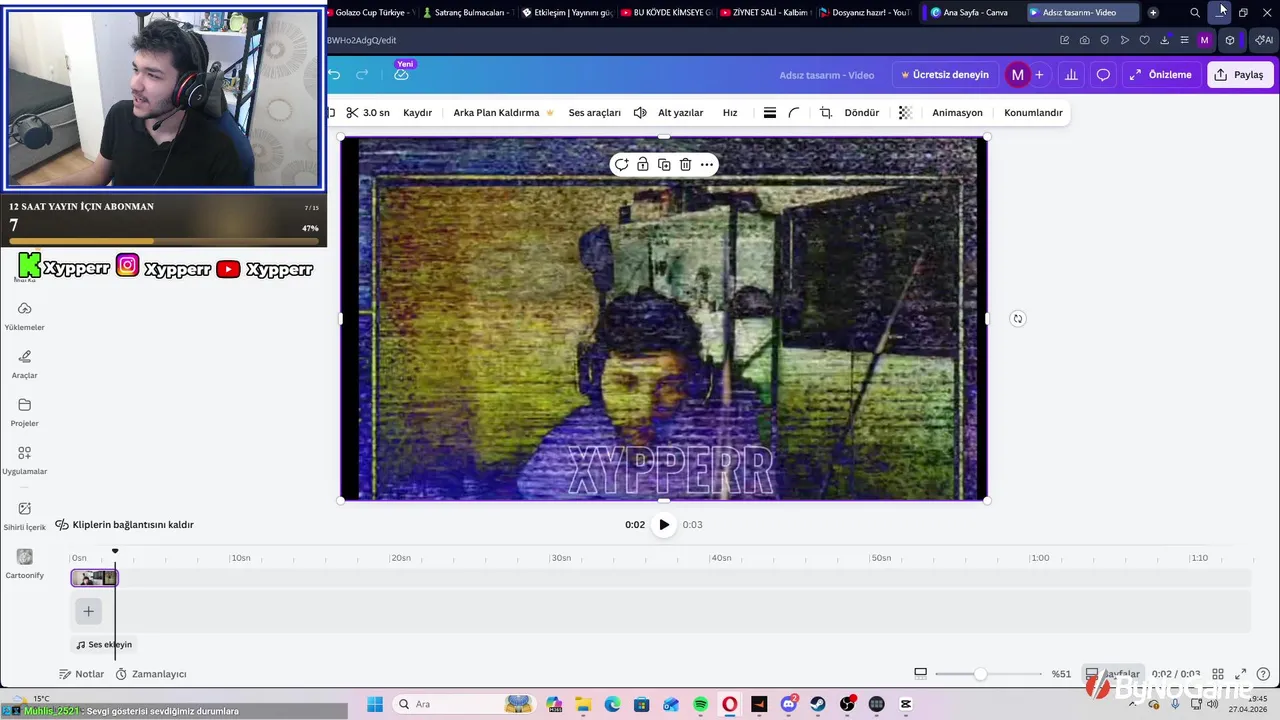1280x720 pixels.
Task: Open the Animasyon animation panel
Action: point(957,113)
